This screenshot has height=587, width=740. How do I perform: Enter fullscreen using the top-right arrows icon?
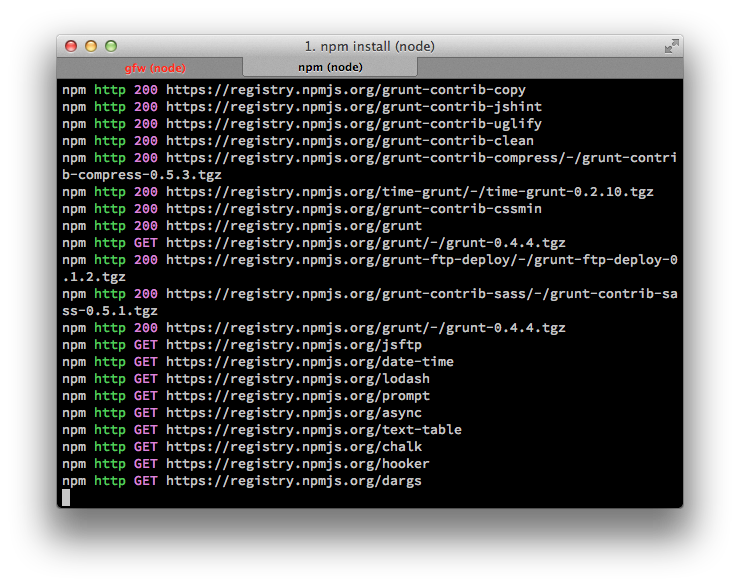coord(671,46)
